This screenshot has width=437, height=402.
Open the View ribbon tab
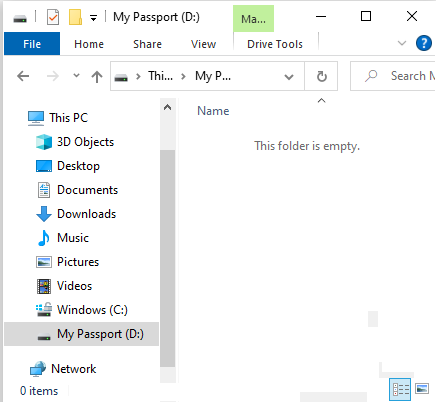coord(203,44)
